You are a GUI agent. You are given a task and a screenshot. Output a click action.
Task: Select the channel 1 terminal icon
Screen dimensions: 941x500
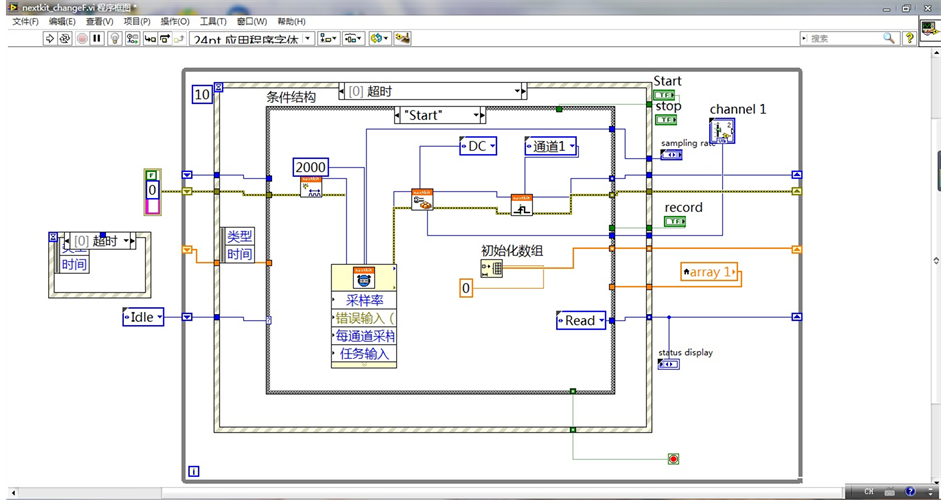722,131
